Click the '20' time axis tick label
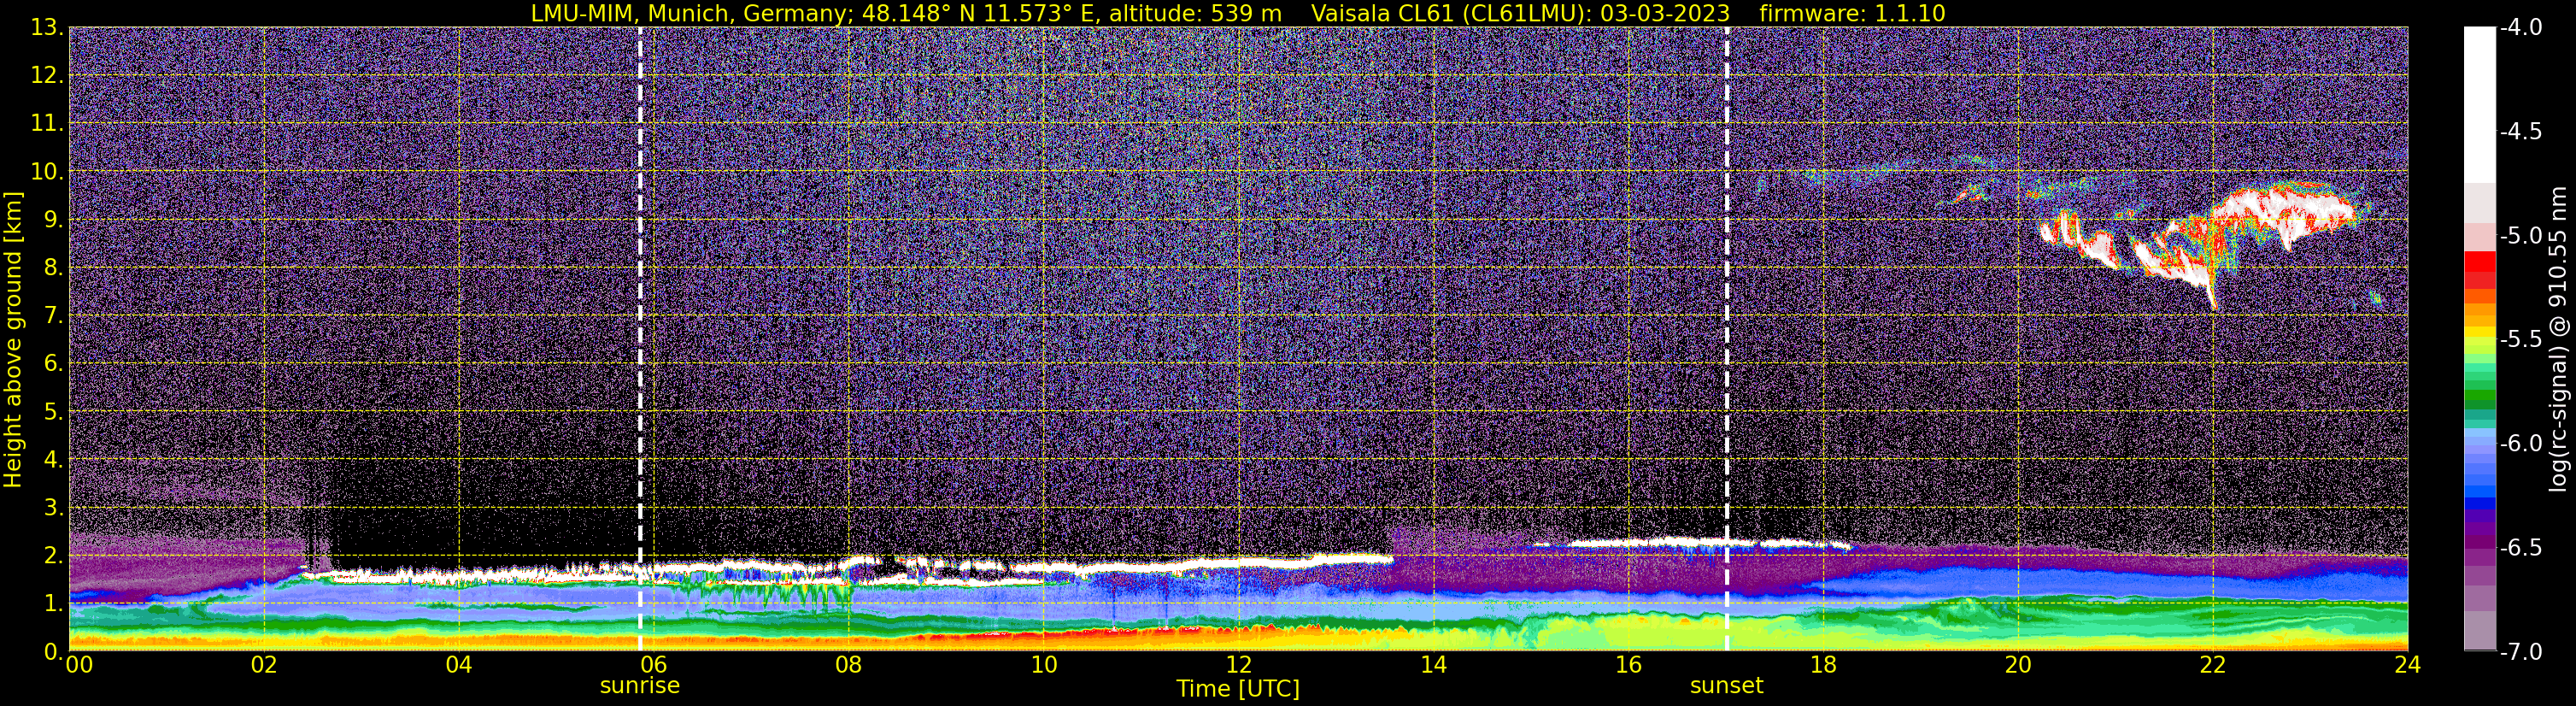Image resolution: width=2576 pixels, height=706 pixels. tap(2019, 665)
